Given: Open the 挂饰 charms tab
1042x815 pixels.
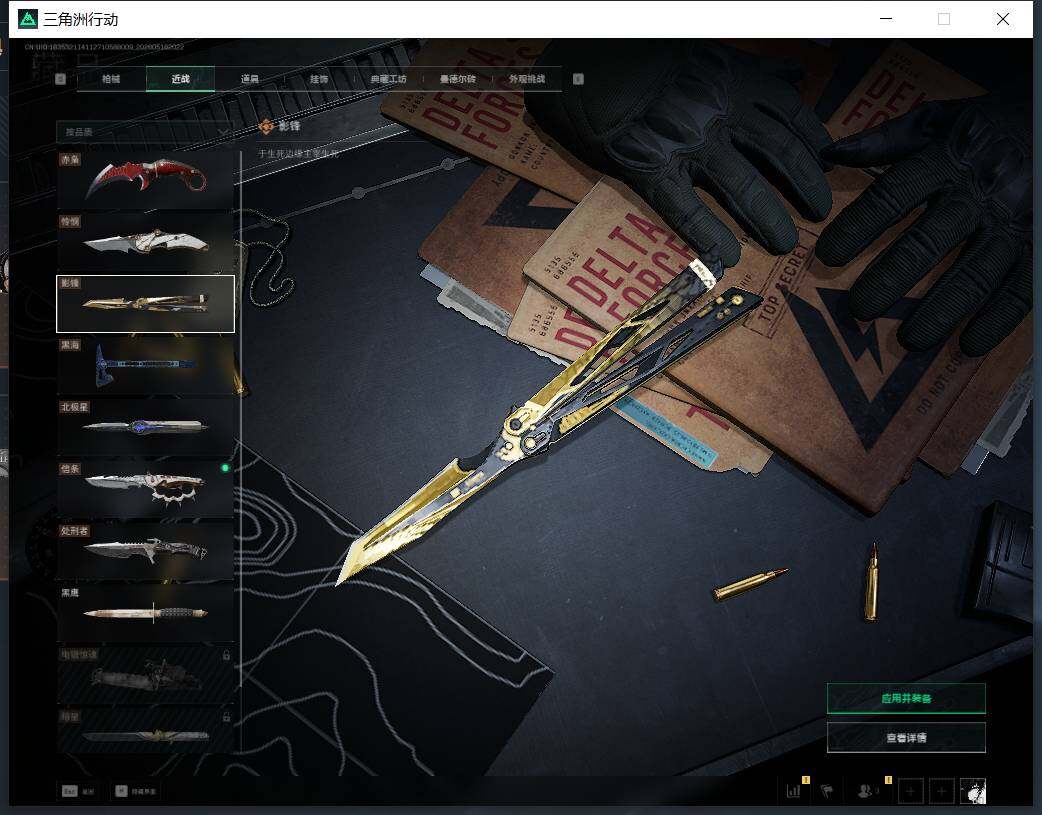Looking at the screenshot, I should tap(319, 79).
